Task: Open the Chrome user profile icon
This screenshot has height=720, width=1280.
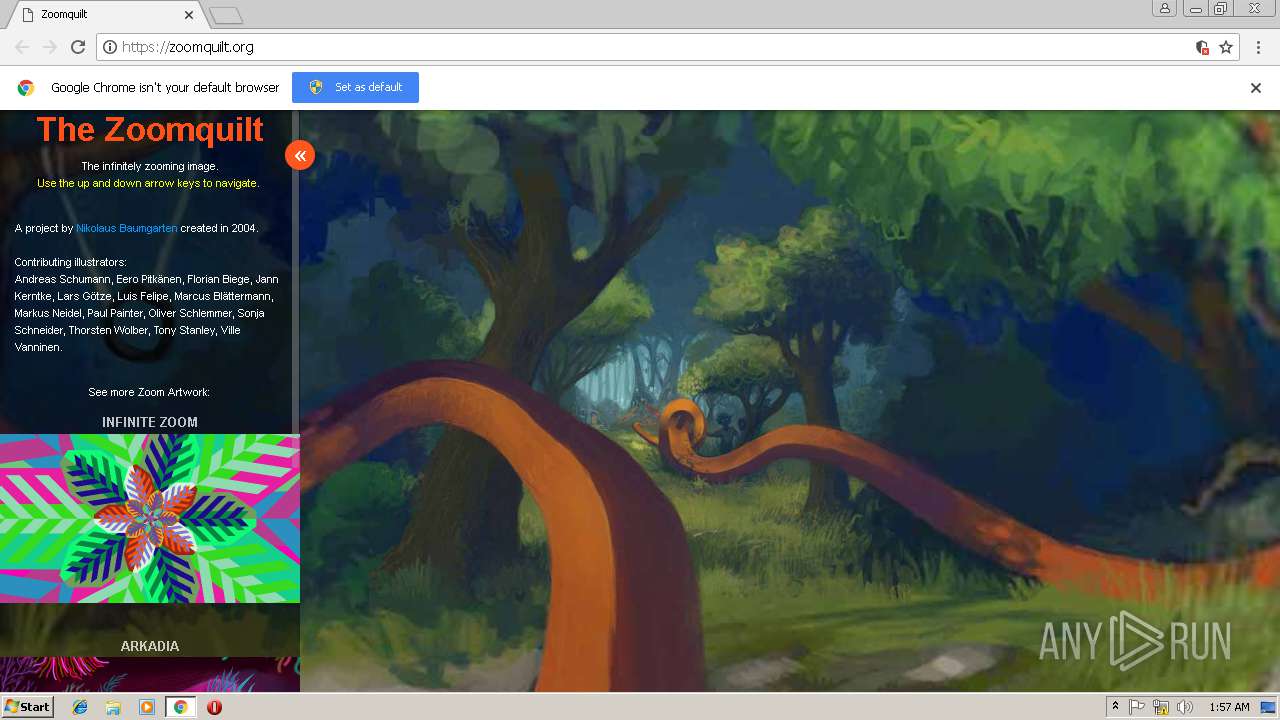Action: tap(1165, 8)
